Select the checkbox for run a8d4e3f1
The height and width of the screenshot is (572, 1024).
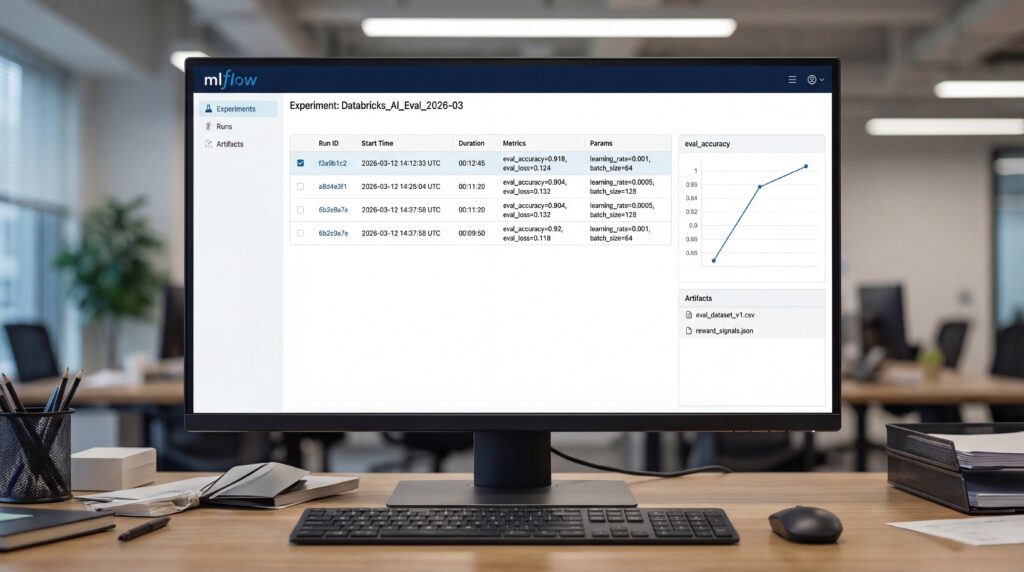point(300,186)
